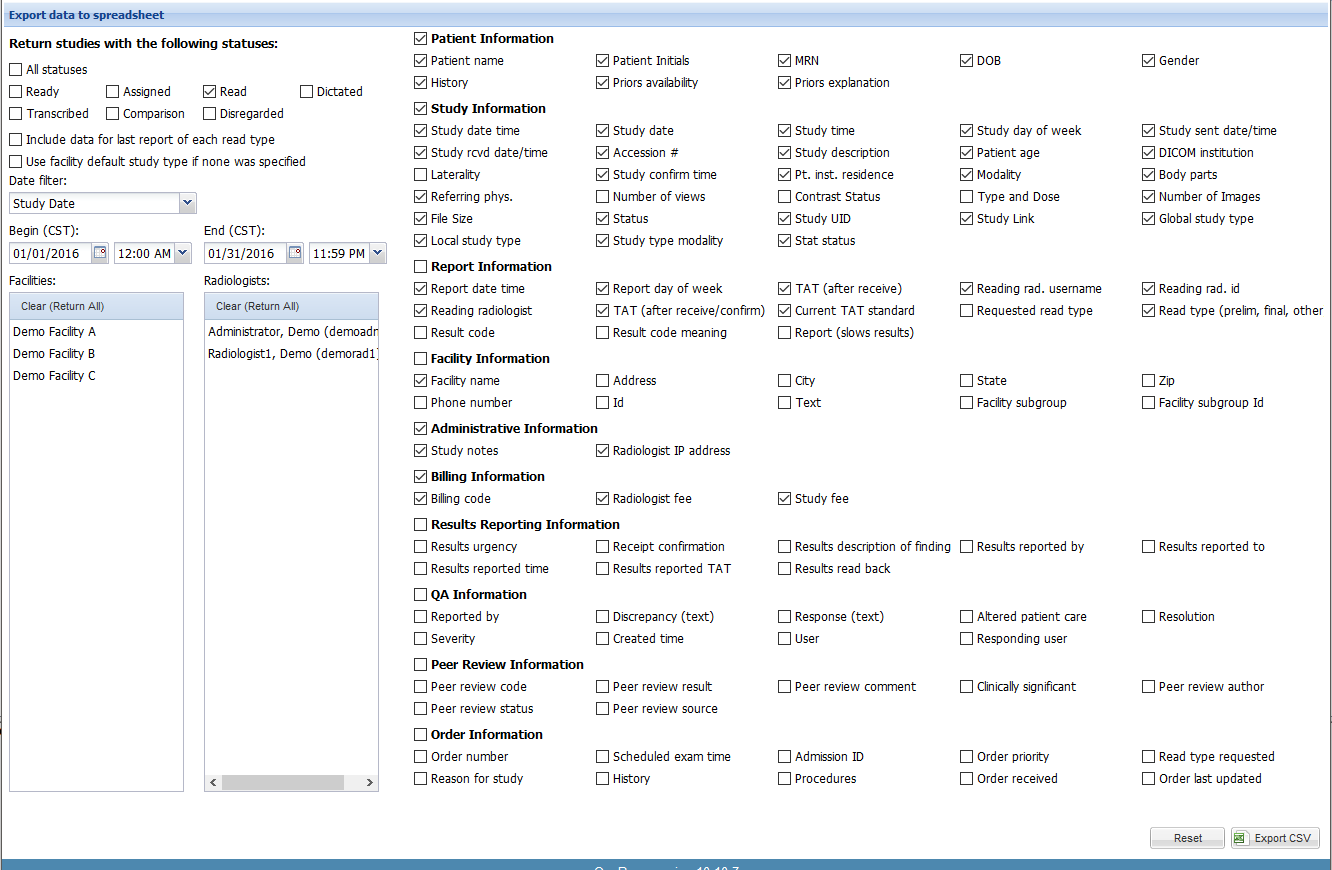Check the Contrast Status checkbox

[x=784, y=197]
